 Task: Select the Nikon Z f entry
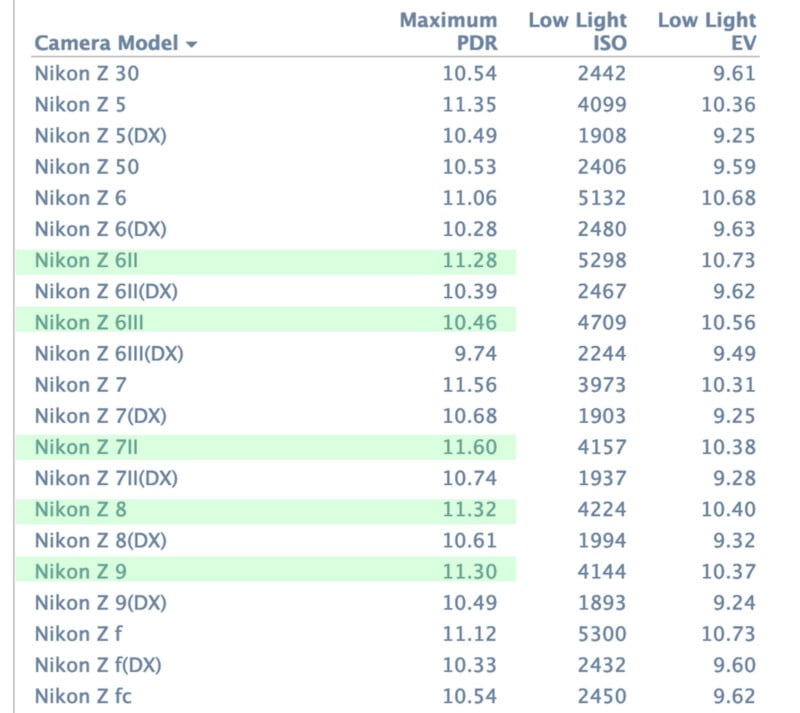pos(78,633)
